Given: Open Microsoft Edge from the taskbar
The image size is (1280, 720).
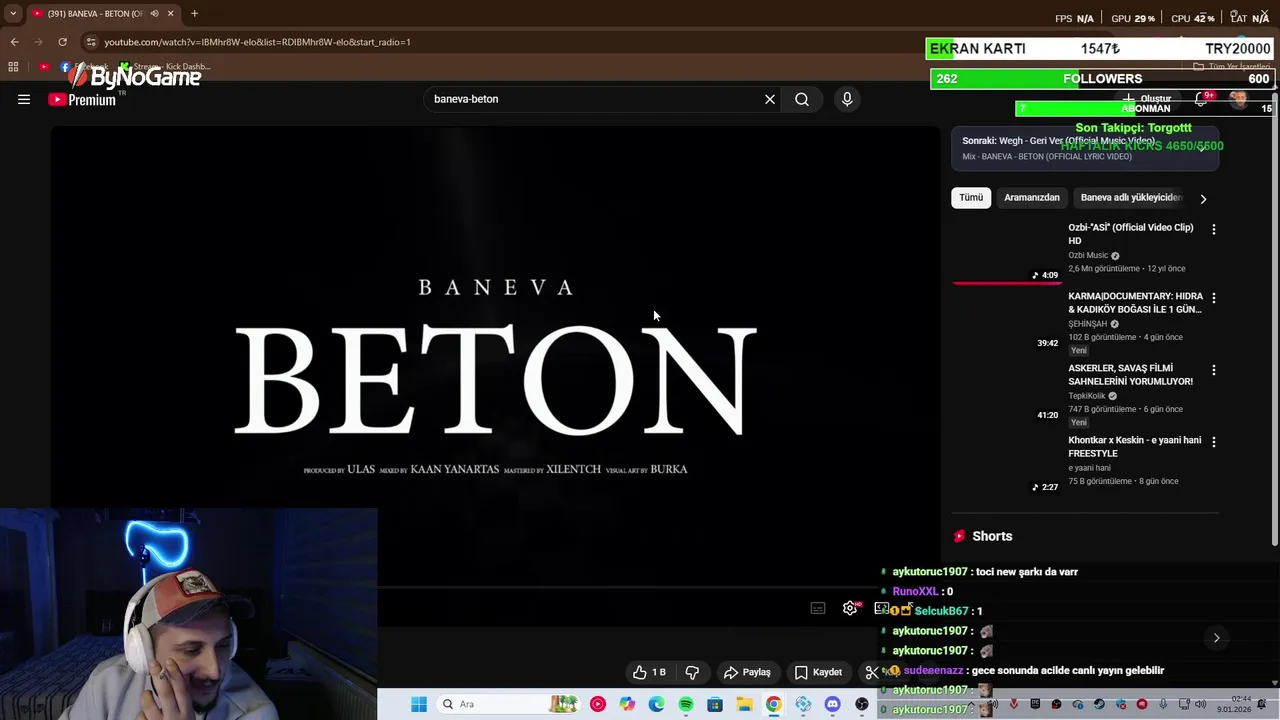Looking at the screenshot, I should (656, 704).
